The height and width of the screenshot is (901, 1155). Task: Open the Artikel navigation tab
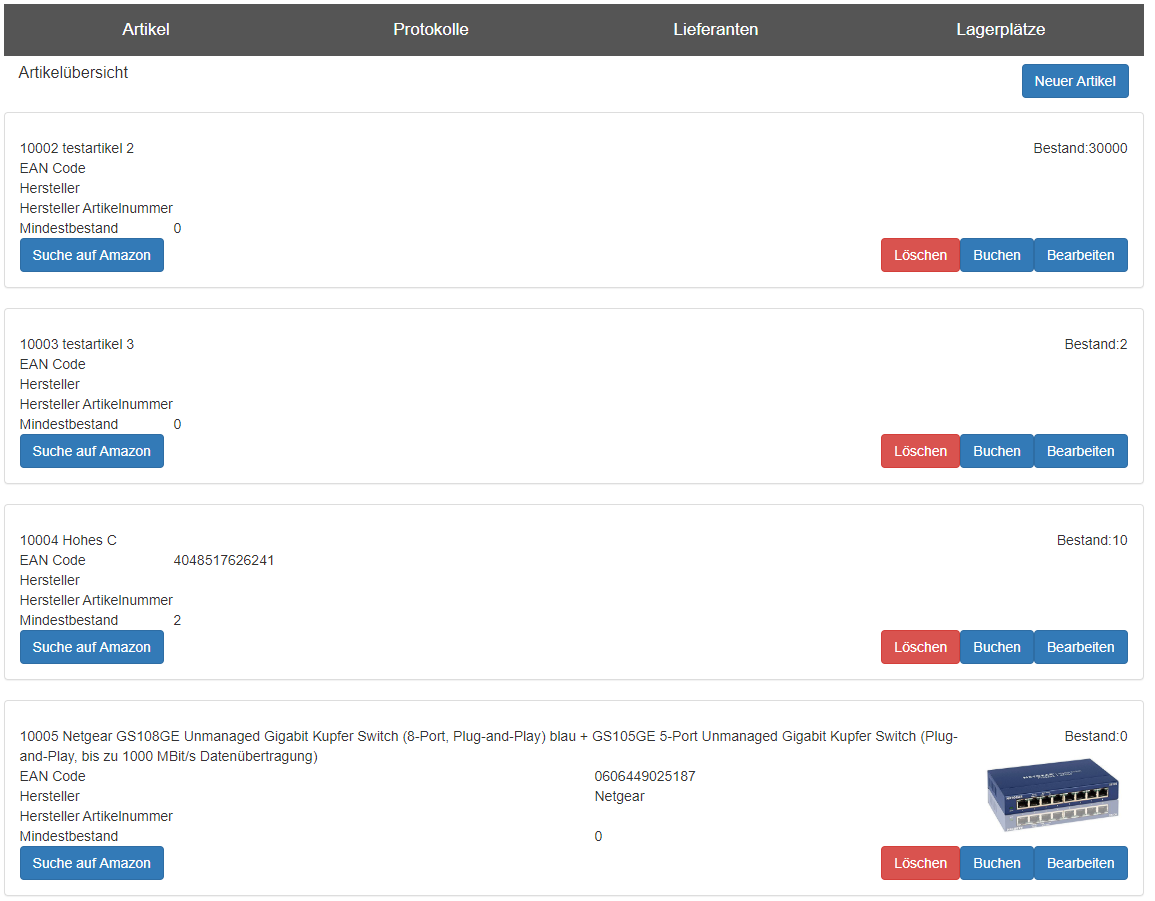pyautogui.click(x=146, y=29)
